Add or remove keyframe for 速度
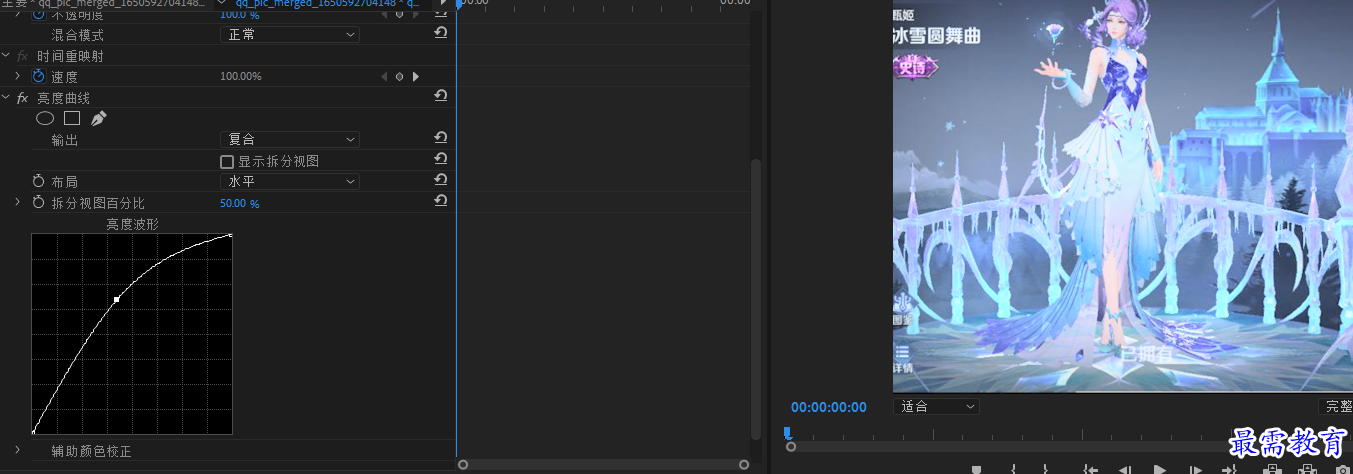The height and width of the screenshot is (474, 1353). [x=399, y=76]
